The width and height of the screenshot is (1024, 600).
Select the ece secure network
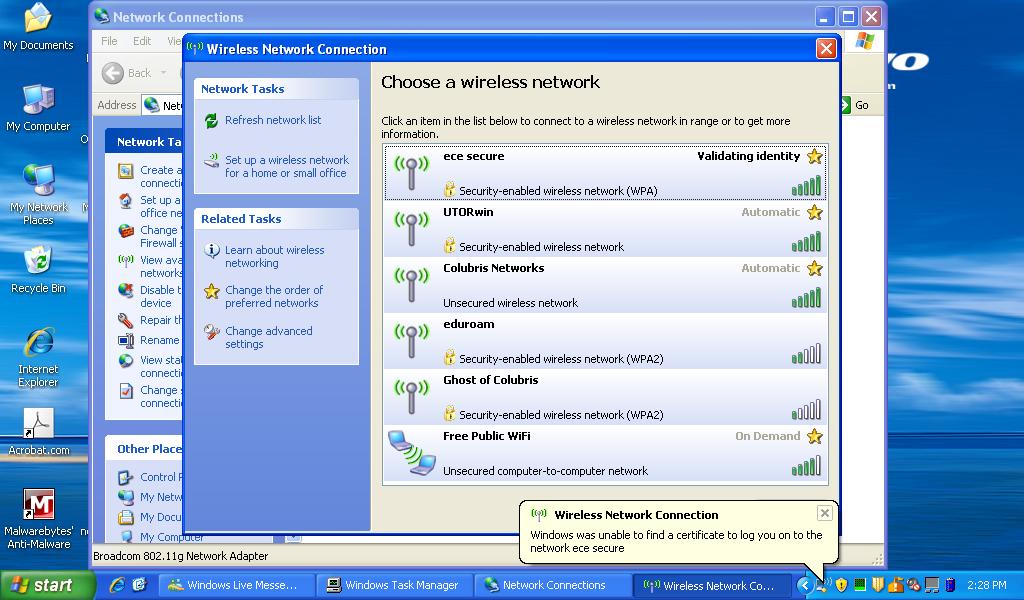pos(605,172)
